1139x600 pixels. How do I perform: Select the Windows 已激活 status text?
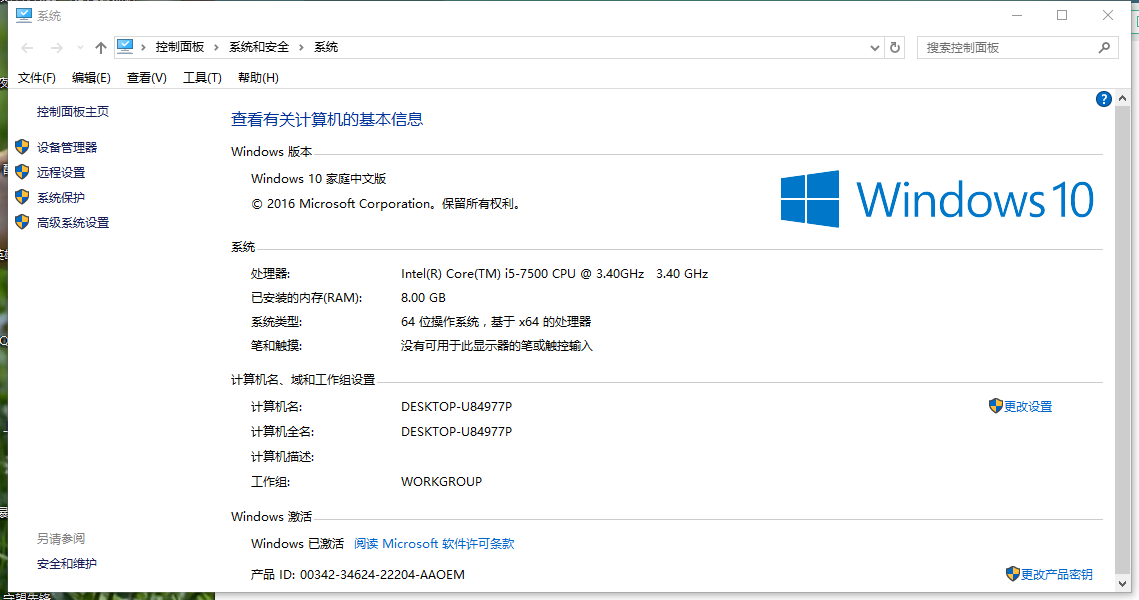[x=297, y=543]
